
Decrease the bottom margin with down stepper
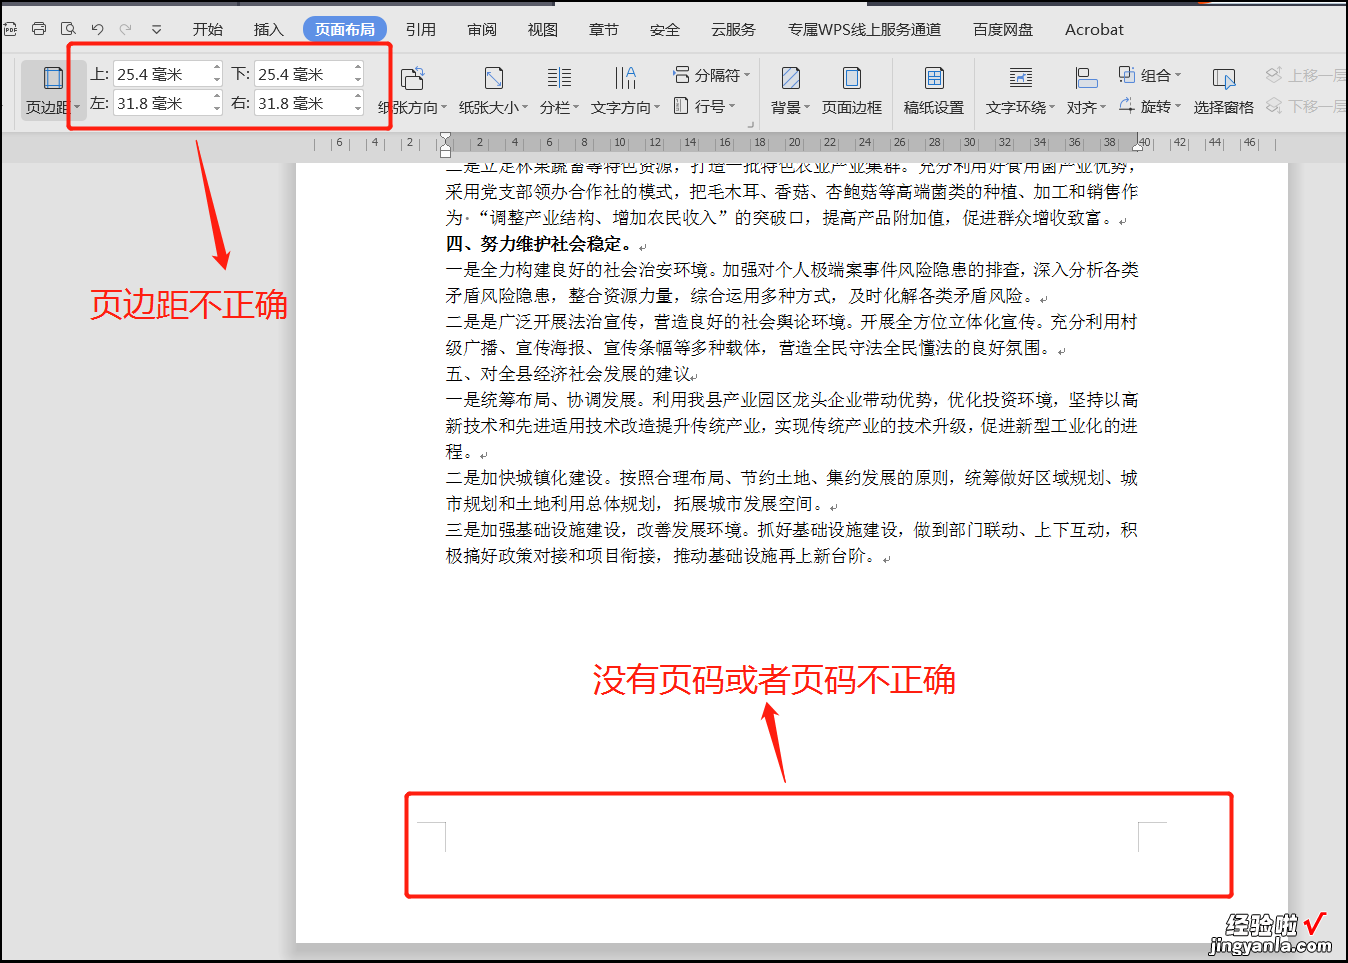(x=358, y=80)
